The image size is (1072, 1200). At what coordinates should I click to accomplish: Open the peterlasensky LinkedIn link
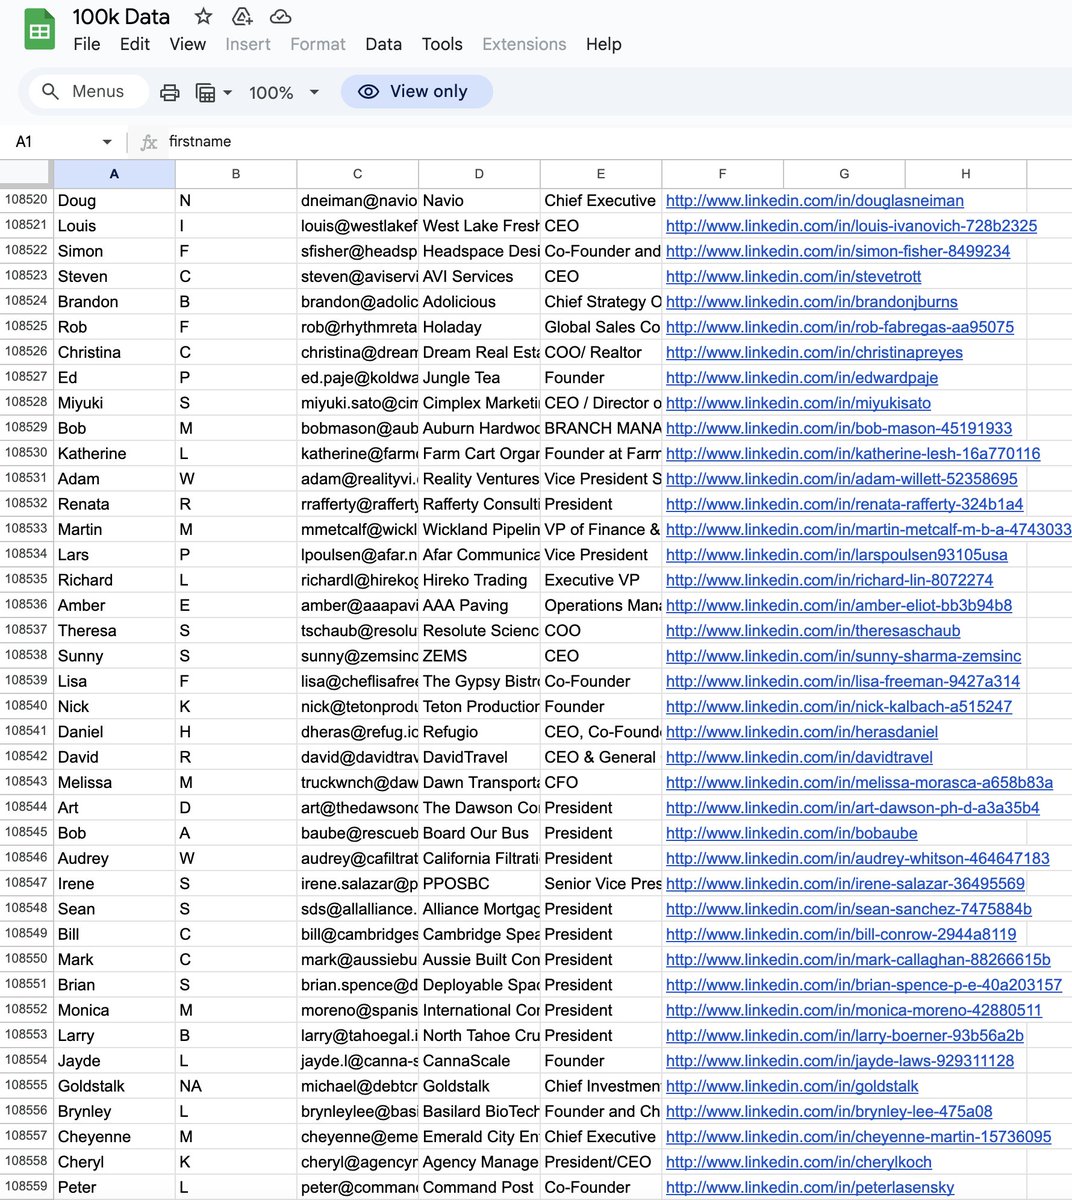810,1187
